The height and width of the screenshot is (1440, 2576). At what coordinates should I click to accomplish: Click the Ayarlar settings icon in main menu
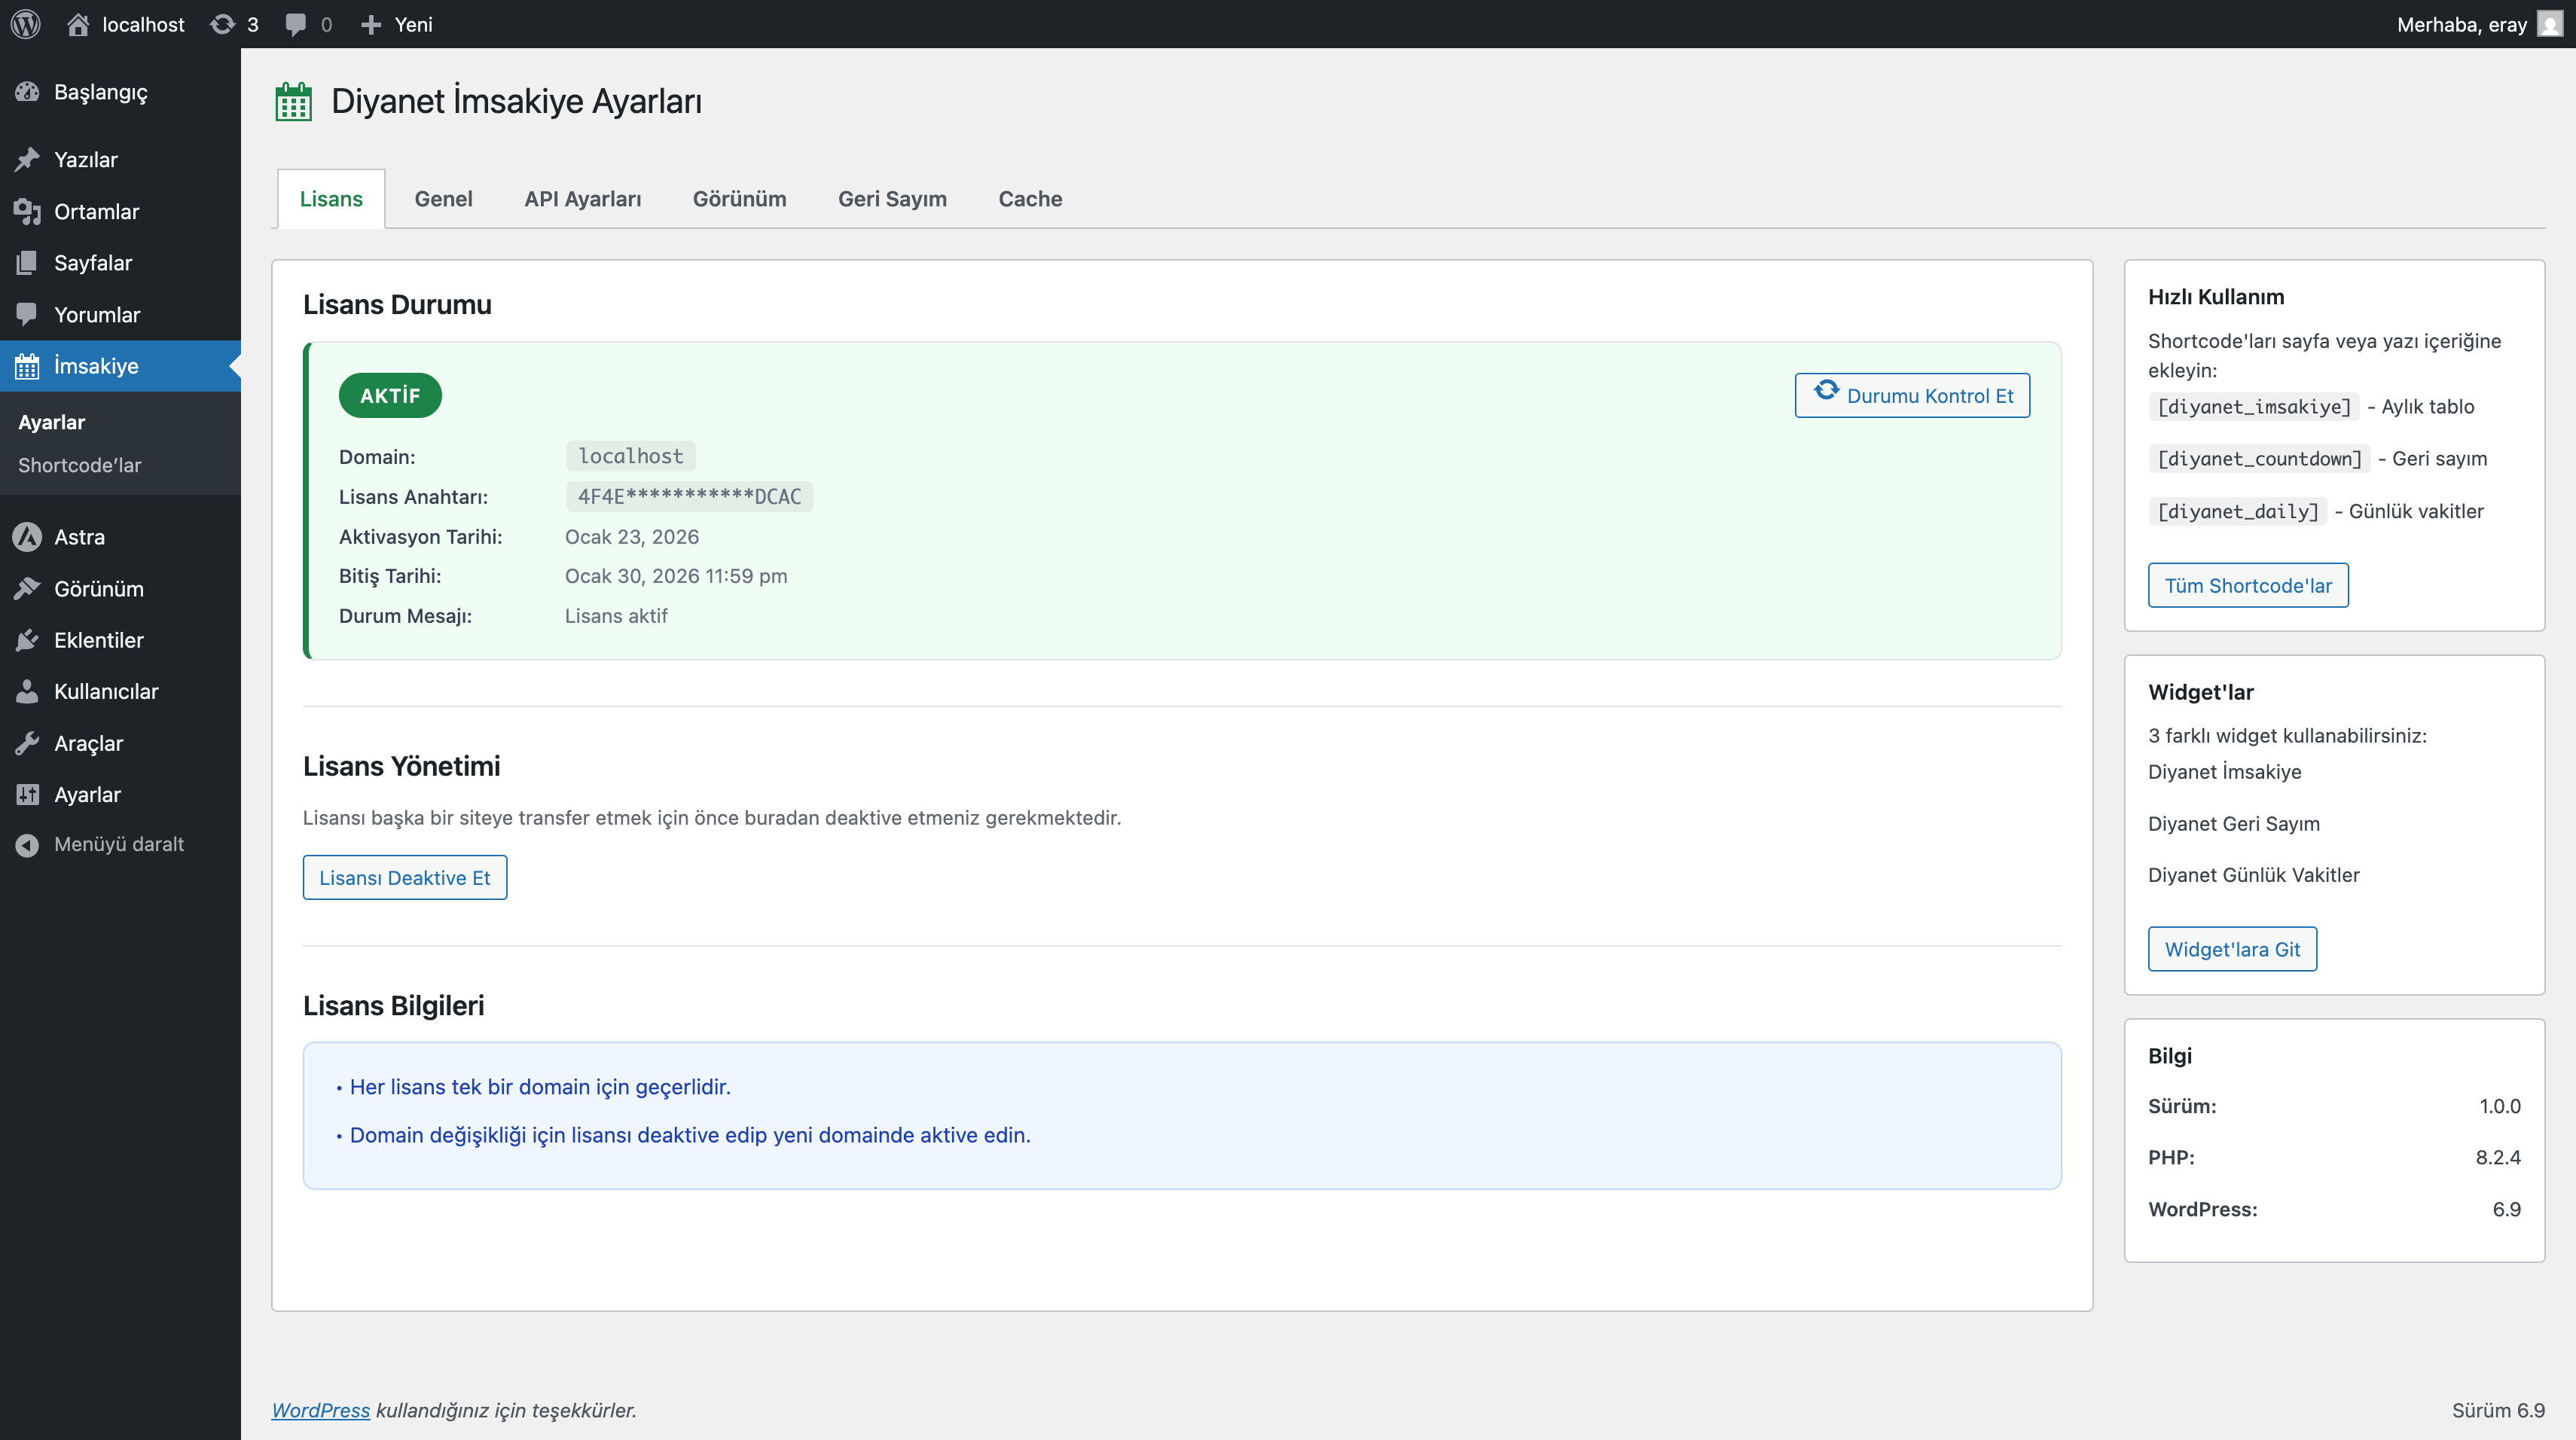27,794
